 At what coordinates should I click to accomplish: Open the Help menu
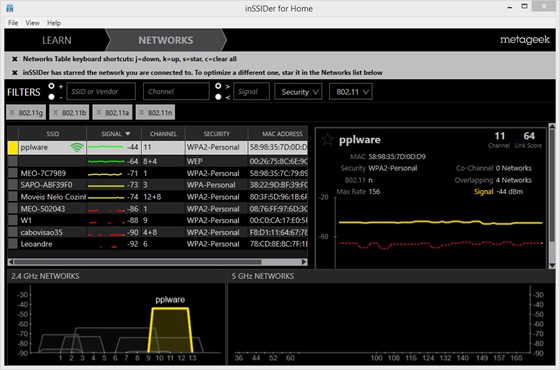click(54, 23)
